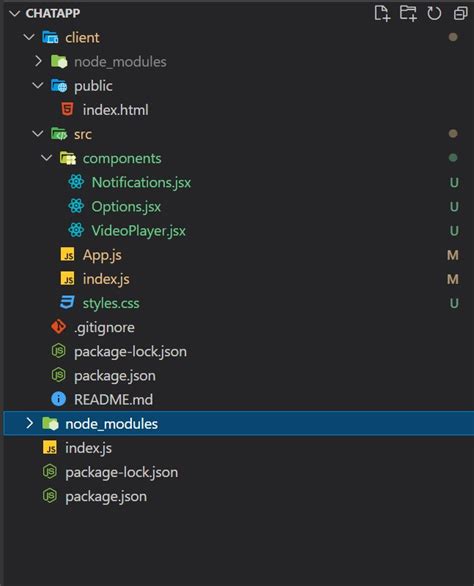Click the HTML5 icon of index.html

point(67,110)
